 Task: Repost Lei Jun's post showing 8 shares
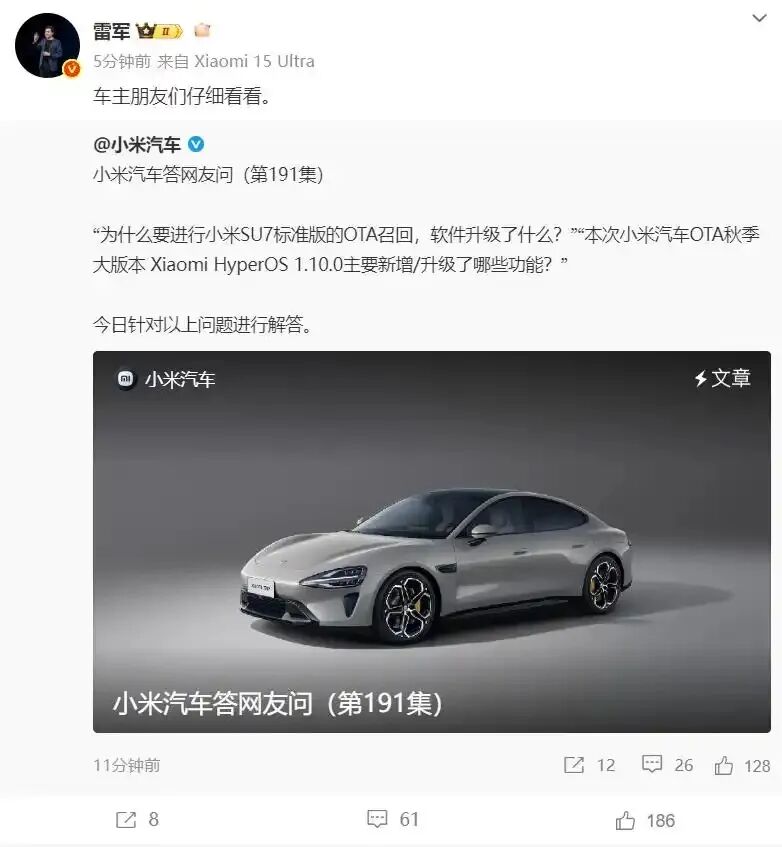pos(138,819)
